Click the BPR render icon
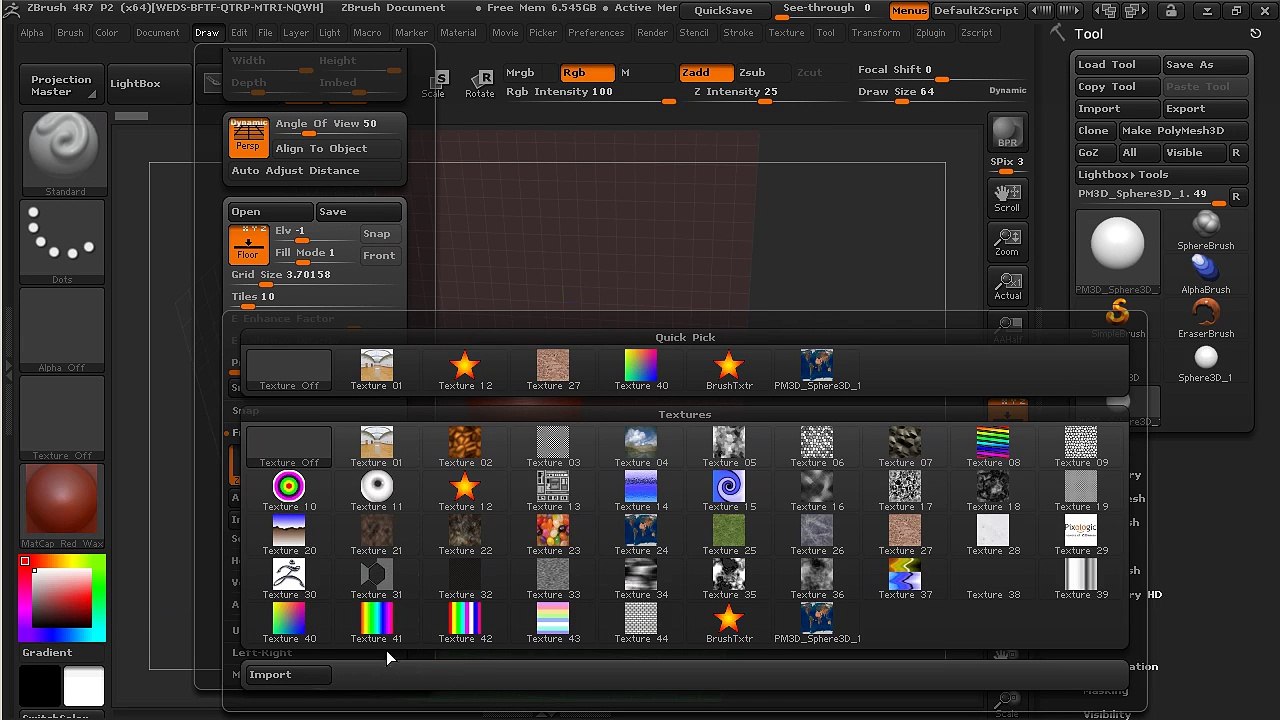Image resolution: width=1280 pixels, height=720 pixels. [x=1007, y=132]
